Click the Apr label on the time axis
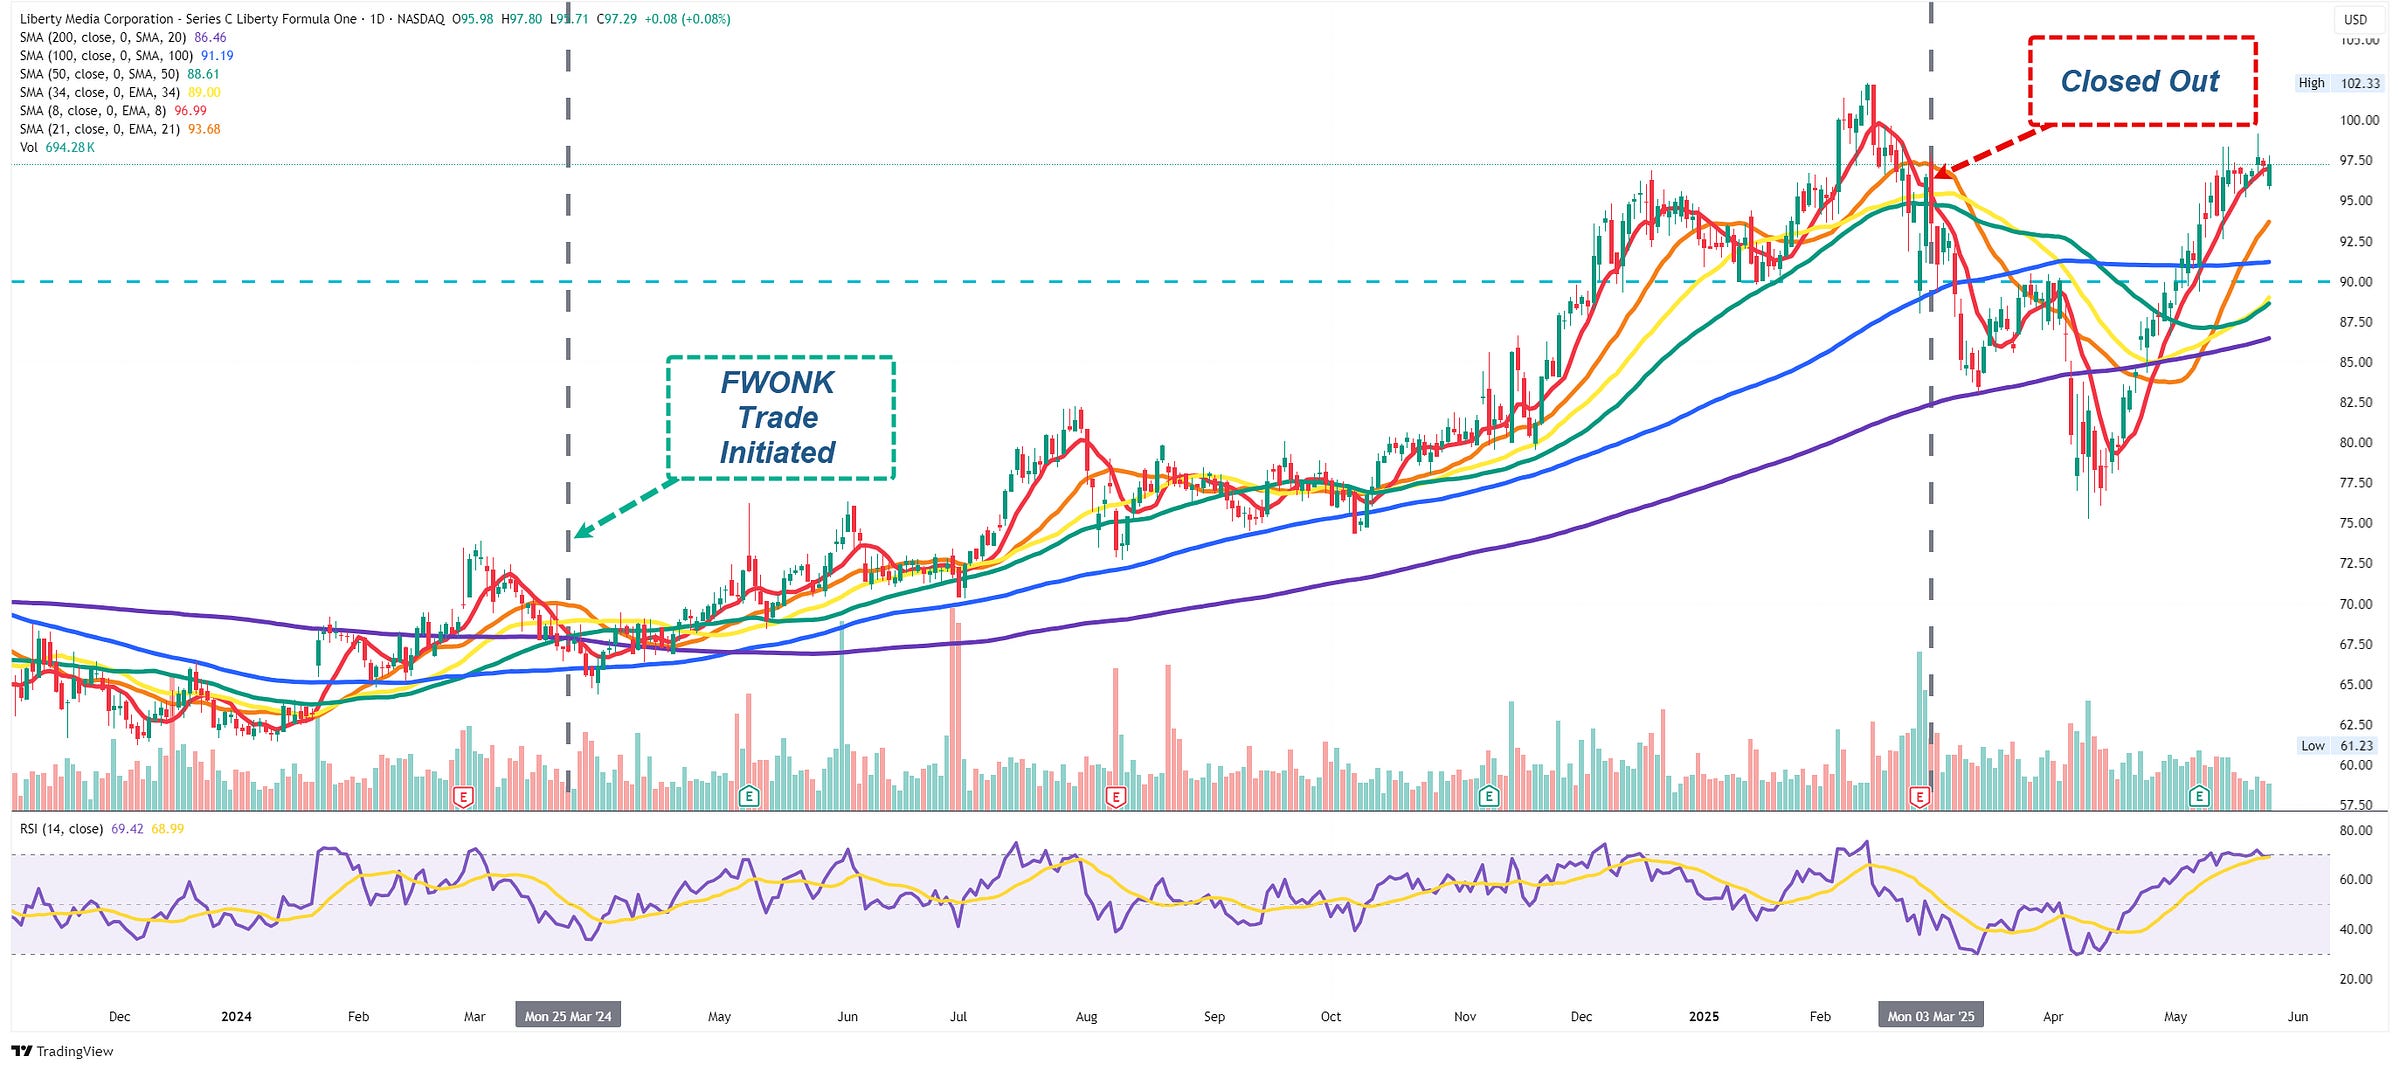This screenshot has height=1070, width=2400. point(2053,1016)
